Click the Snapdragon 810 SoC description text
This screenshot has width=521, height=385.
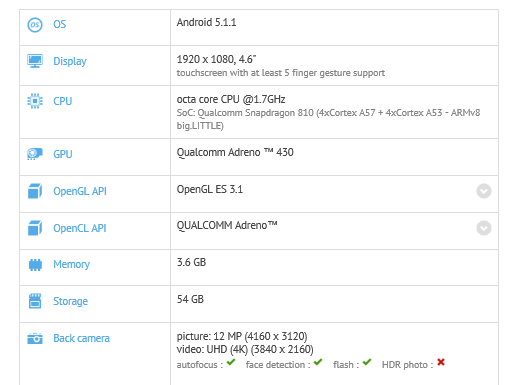click(x=328, y=119)
